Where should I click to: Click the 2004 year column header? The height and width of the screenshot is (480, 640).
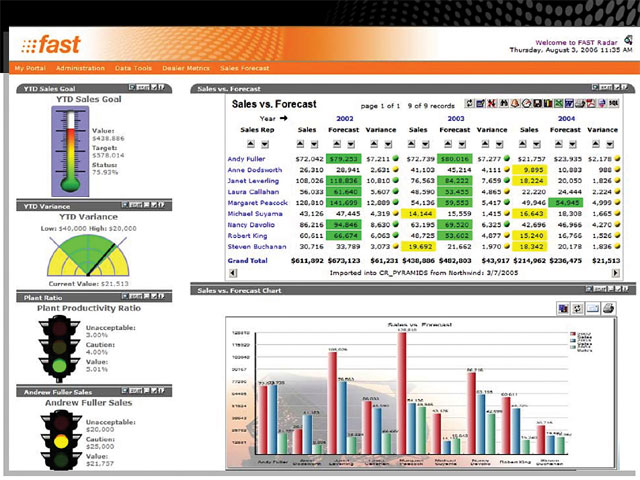(x=567, y=118)
